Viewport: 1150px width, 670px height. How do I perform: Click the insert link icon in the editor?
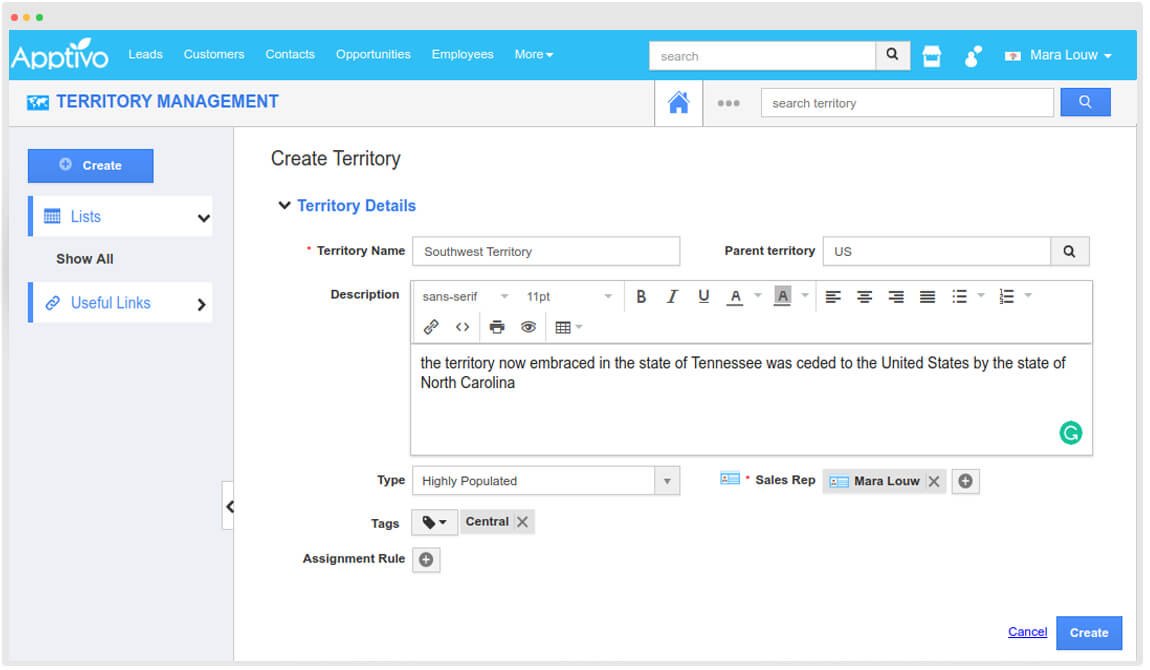coord(432,326)
